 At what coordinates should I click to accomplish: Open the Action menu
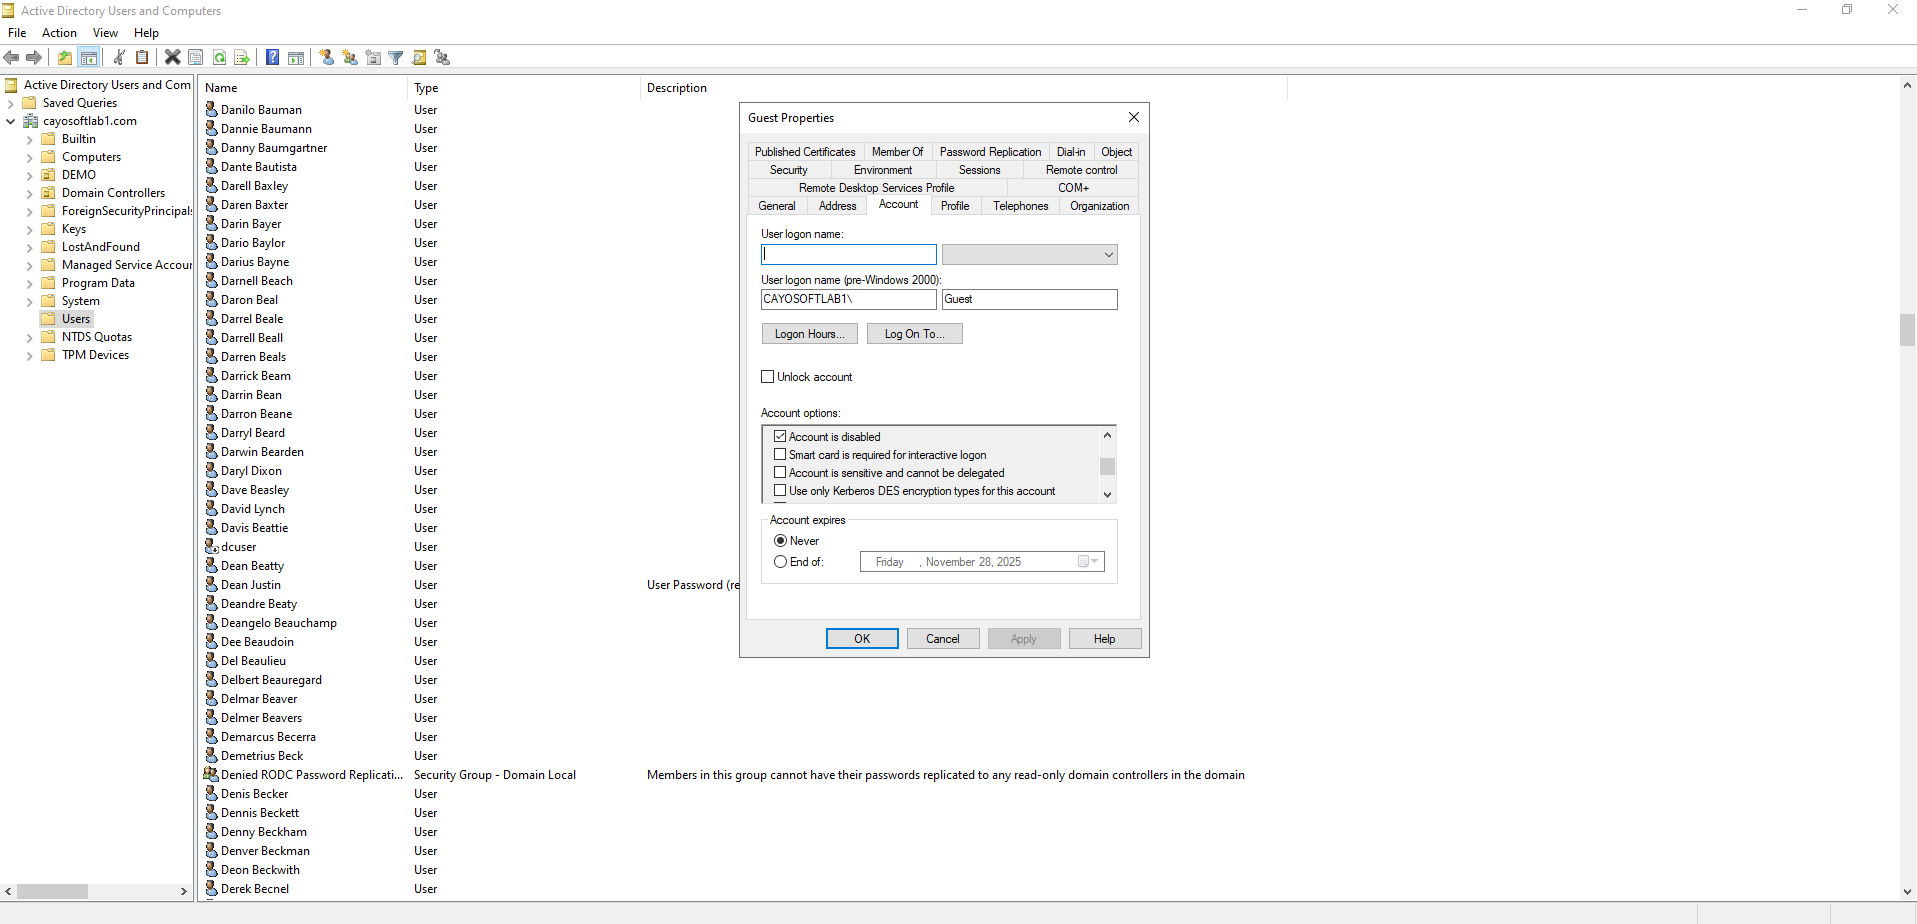click(59, 33)
